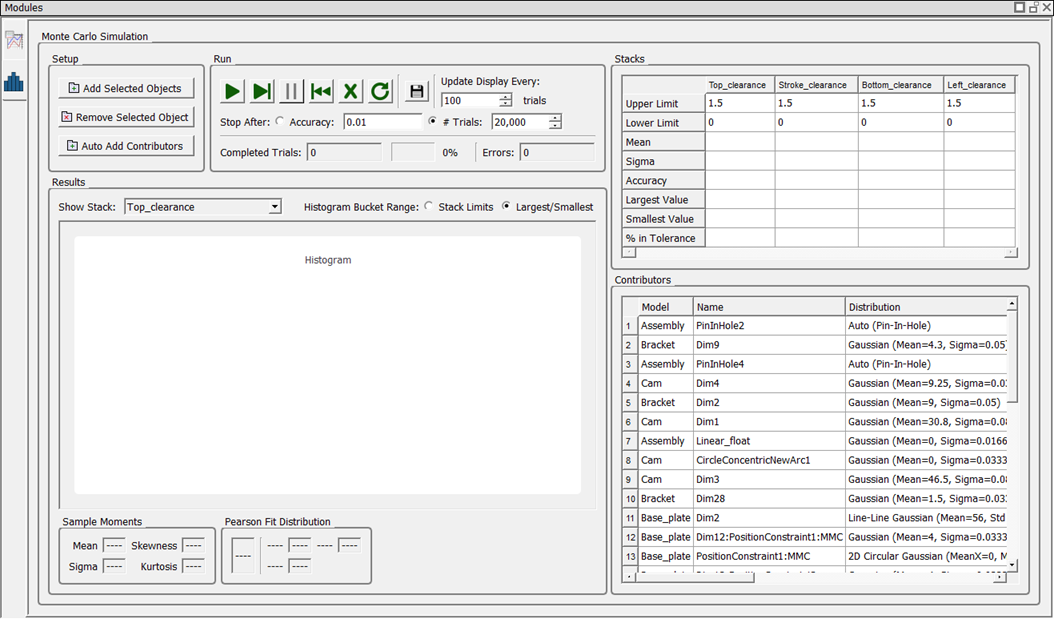Click the green X cancel icon
The image size is (1054, 619).
[350, 92]
